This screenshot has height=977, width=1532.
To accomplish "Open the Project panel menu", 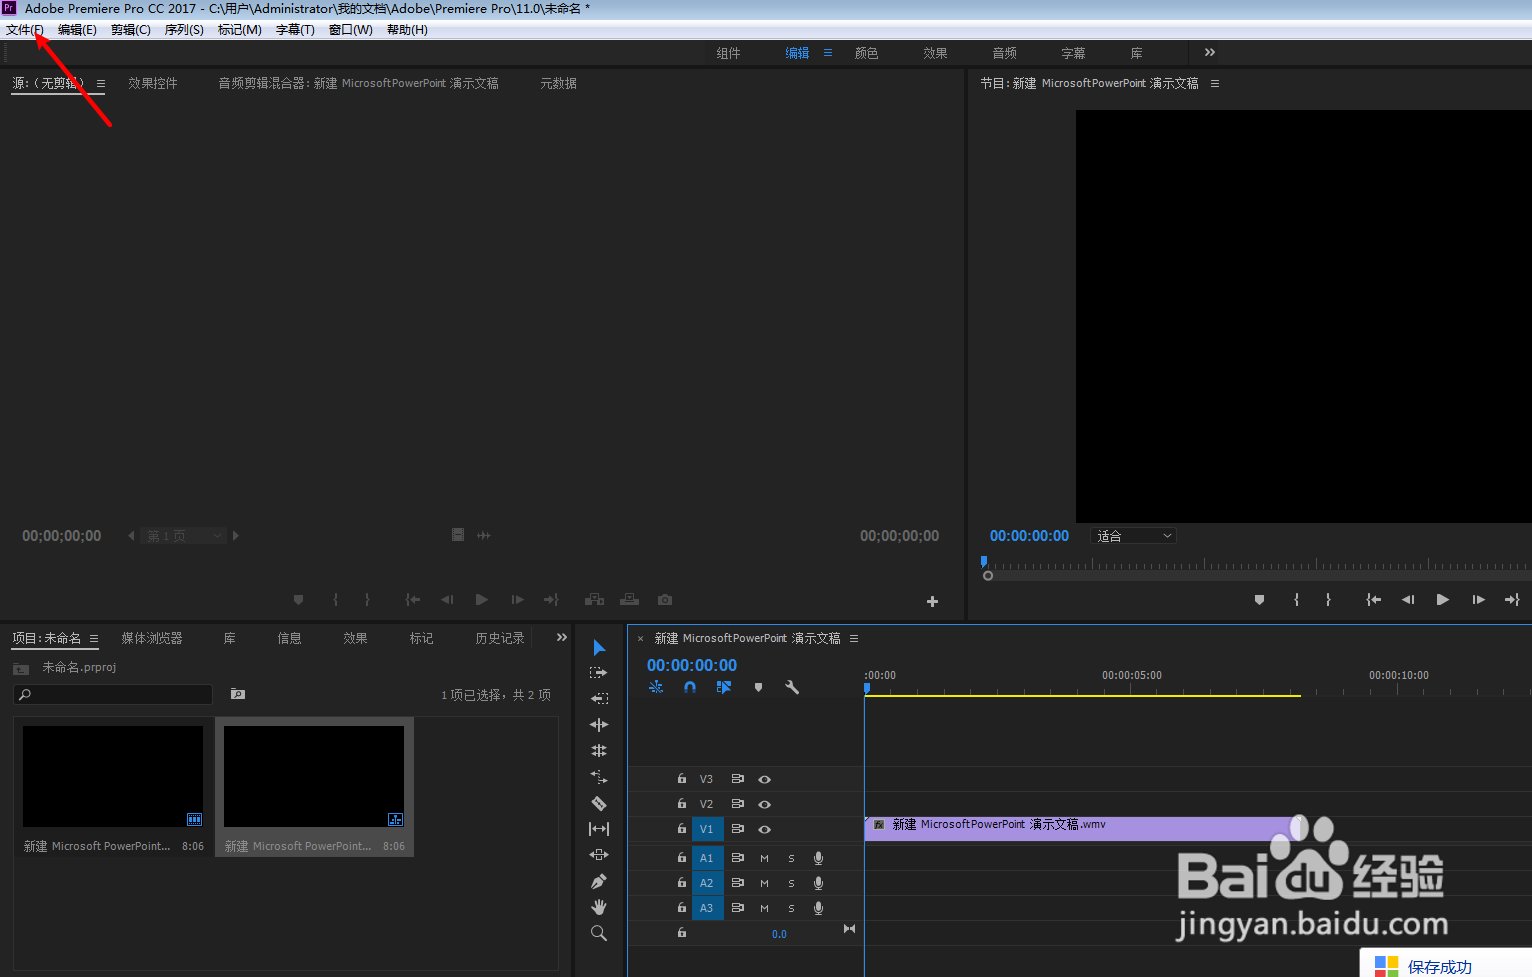I will click(x=93, y=638).
